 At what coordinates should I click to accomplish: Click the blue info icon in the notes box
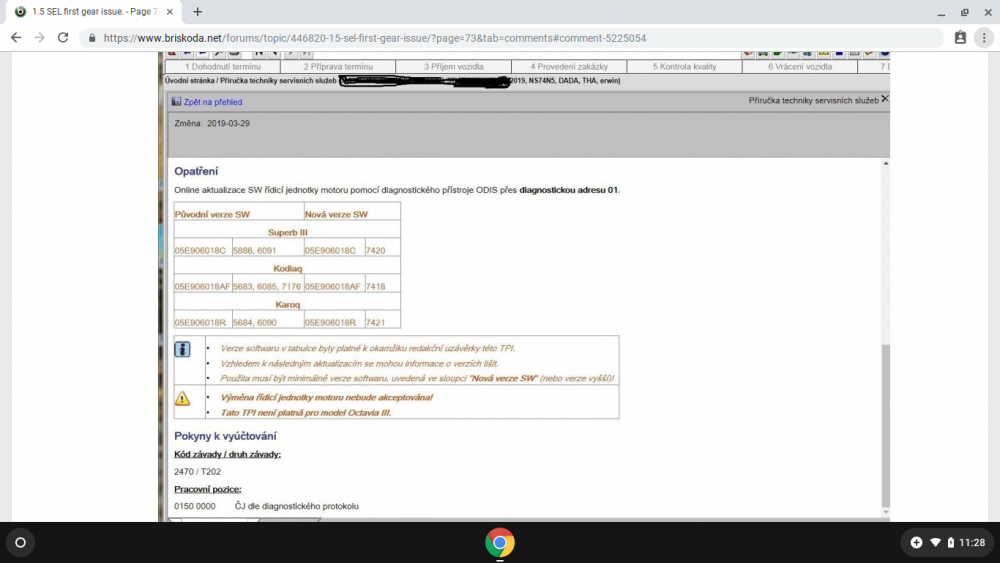click(x=182, y=349)
